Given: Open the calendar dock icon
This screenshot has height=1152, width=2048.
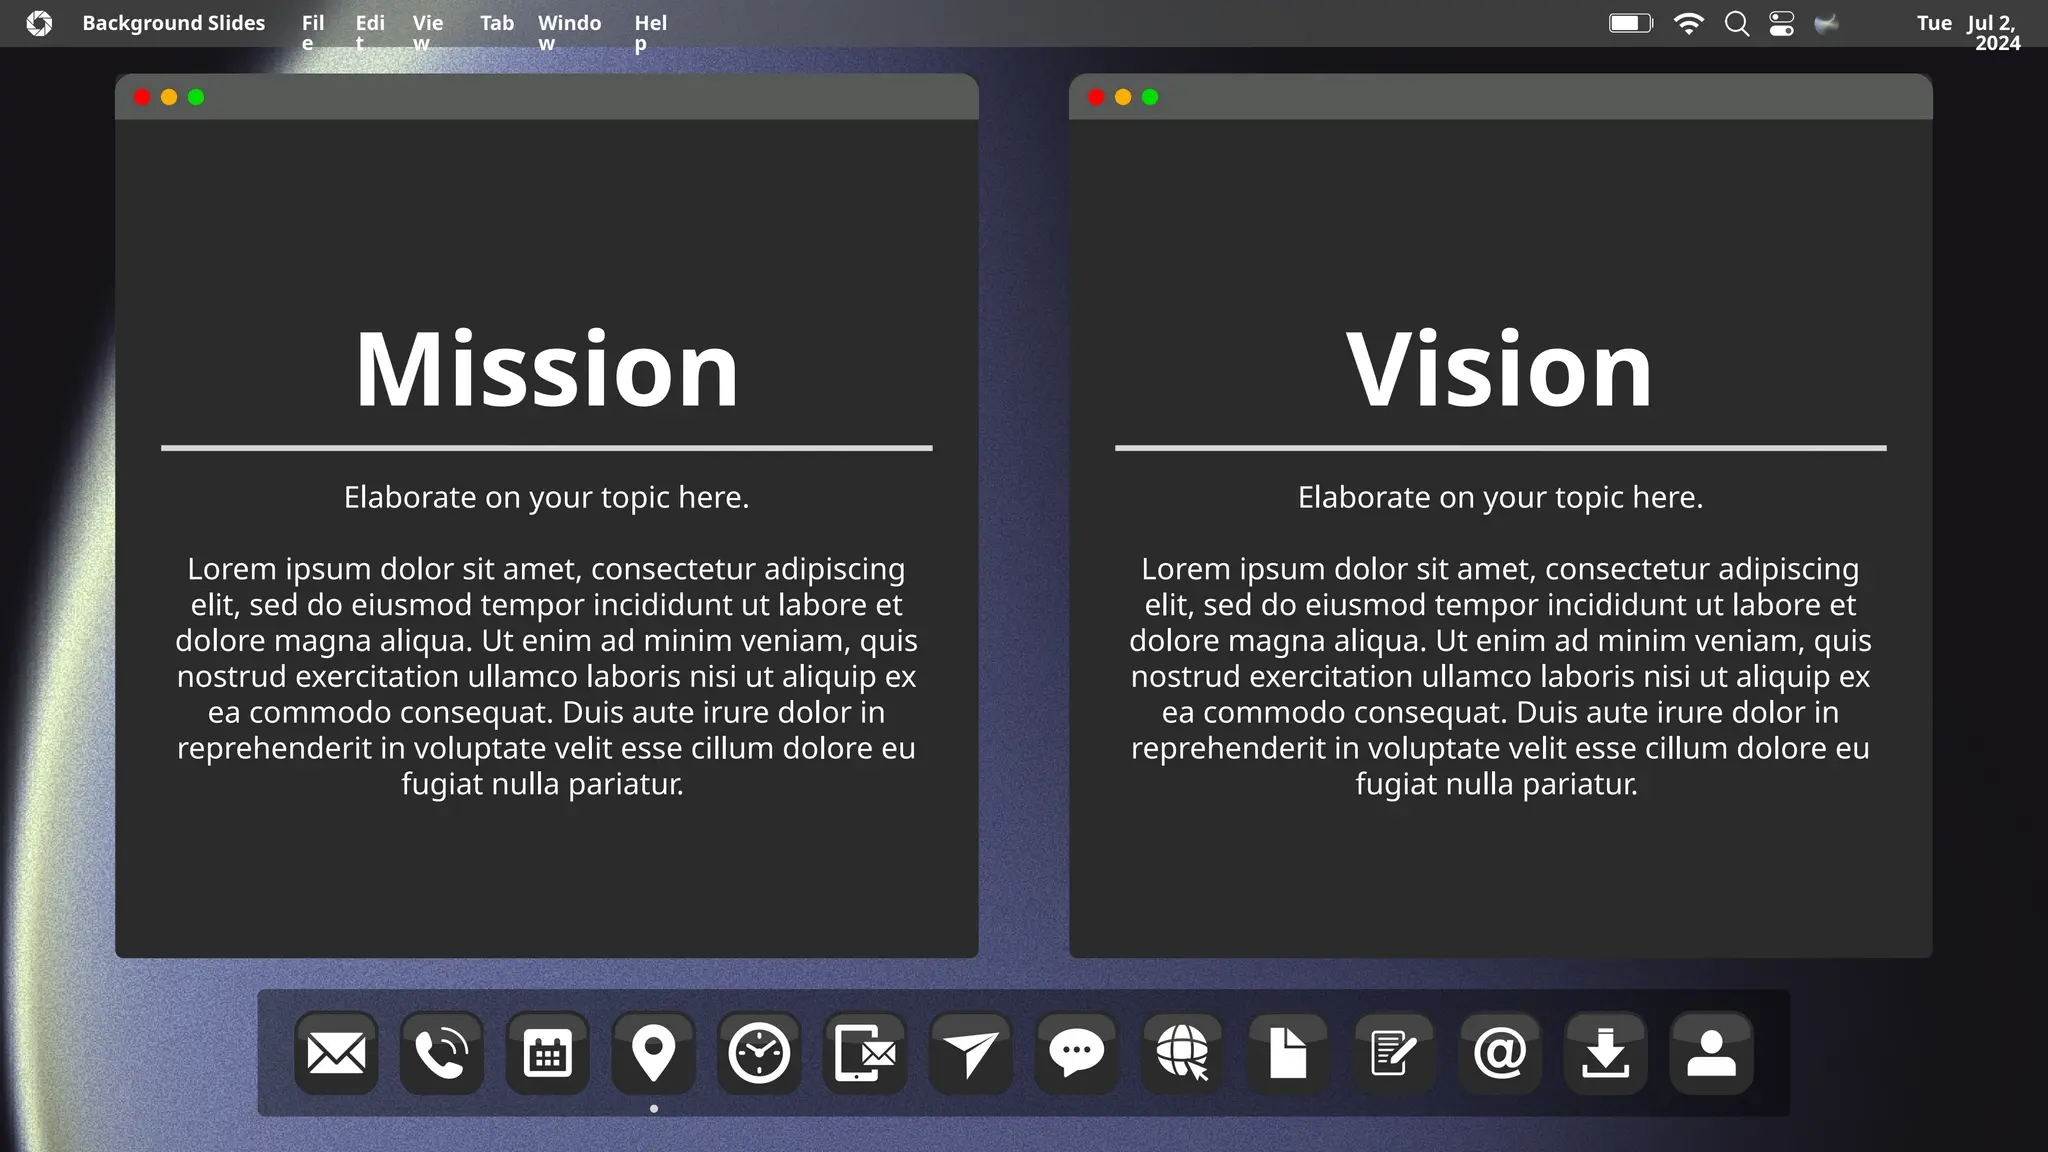Looking at the screenshot, I should click(x=548, y=1053).
